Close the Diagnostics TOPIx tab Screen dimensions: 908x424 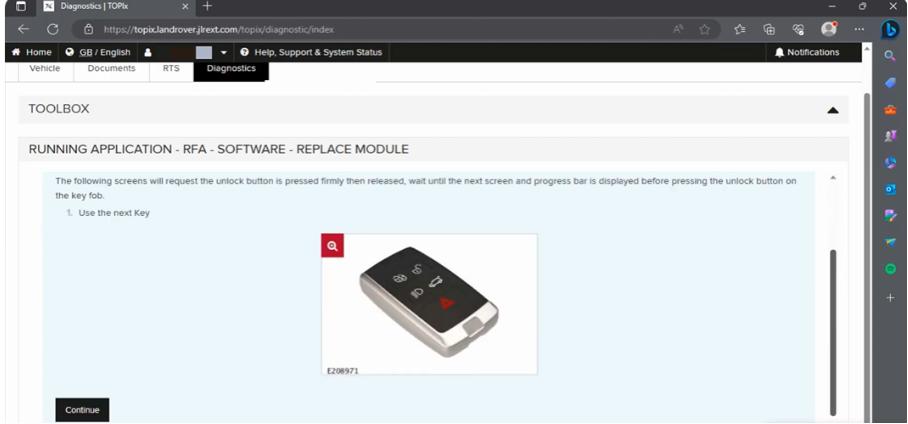185,6
